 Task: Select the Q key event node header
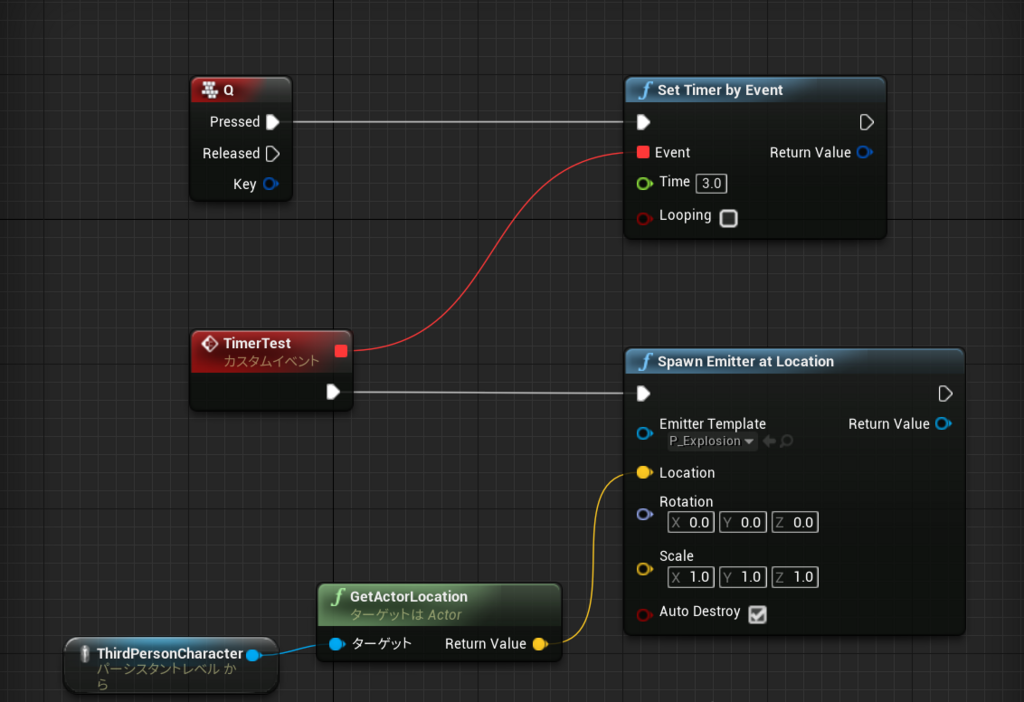pos(241,90)
